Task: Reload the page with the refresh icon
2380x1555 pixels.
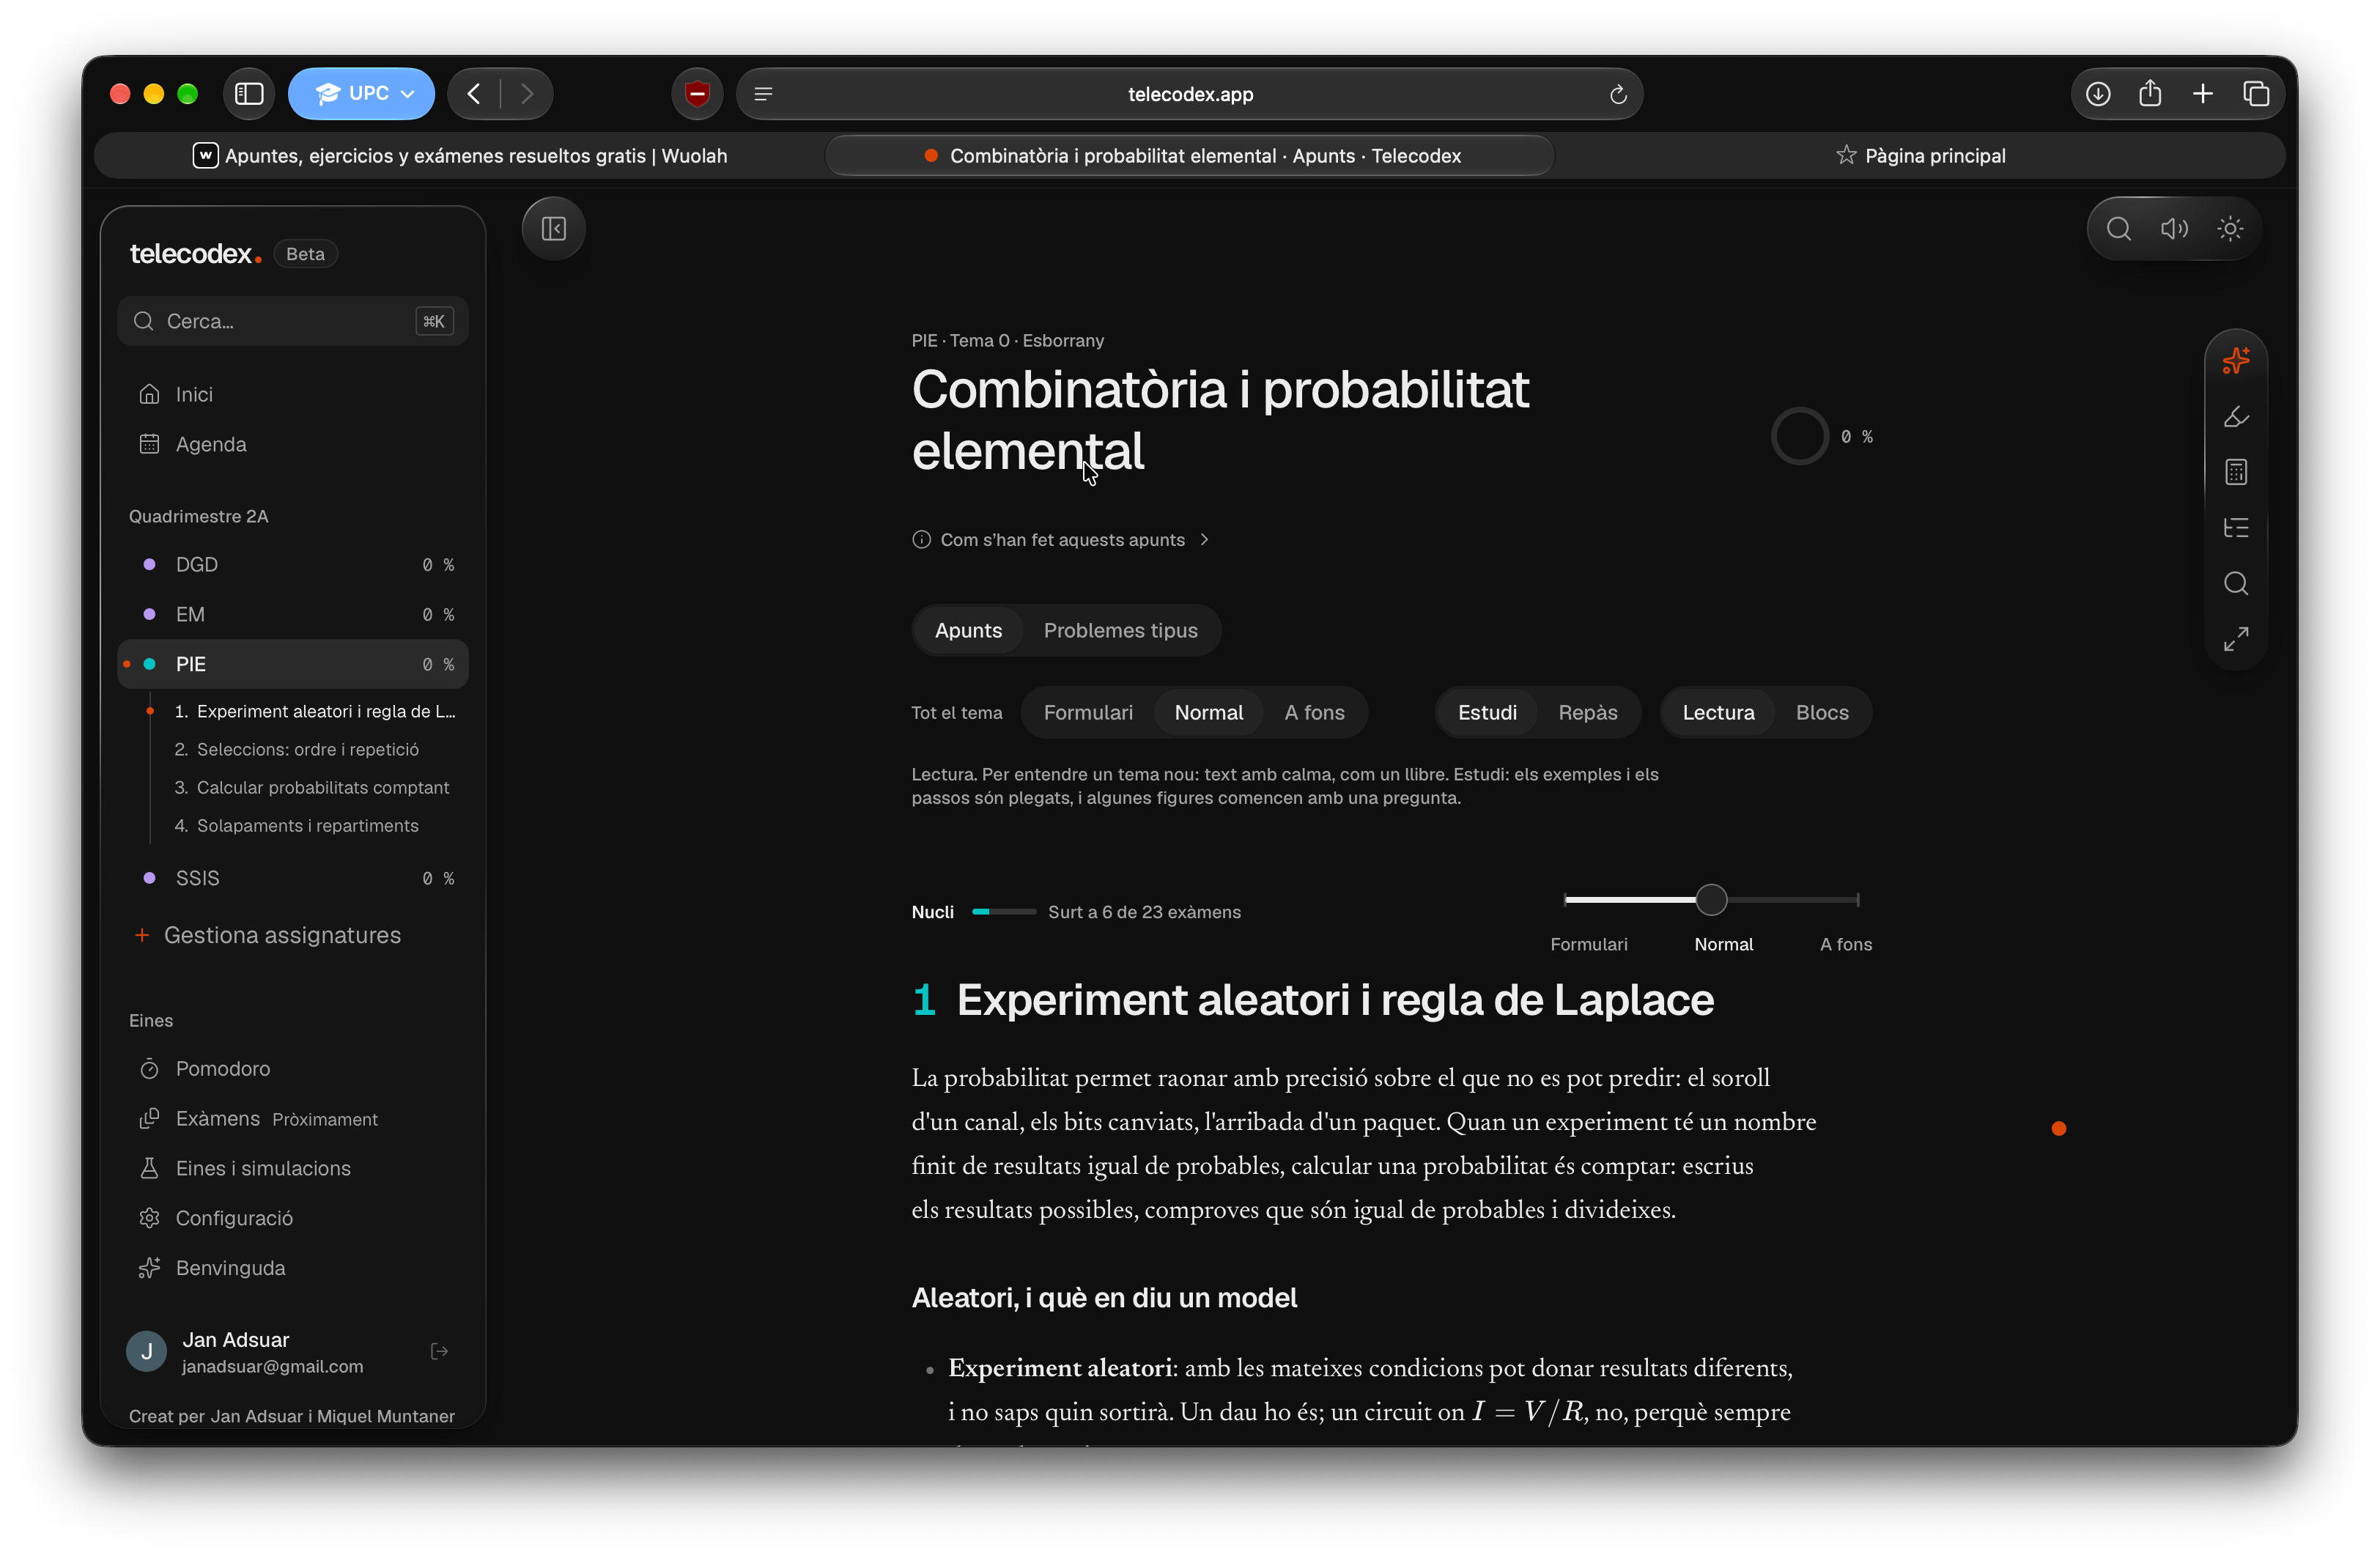Action: [x=1618, y=95]
